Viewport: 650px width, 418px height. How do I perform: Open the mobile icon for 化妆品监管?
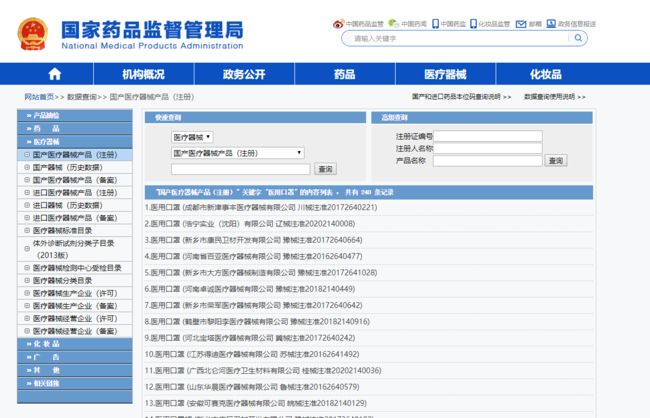pyautogui.click(x=473, y=24)
